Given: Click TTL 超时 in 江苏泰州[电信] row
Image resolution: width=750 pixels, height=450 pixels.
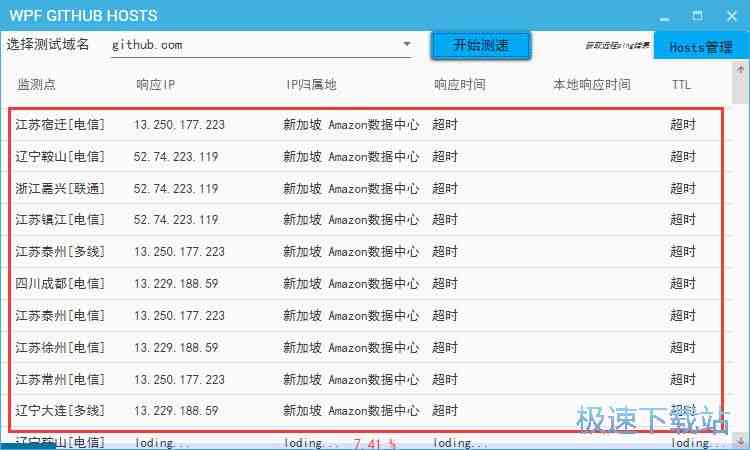Looking at the screenshot, I should point(683,316).
